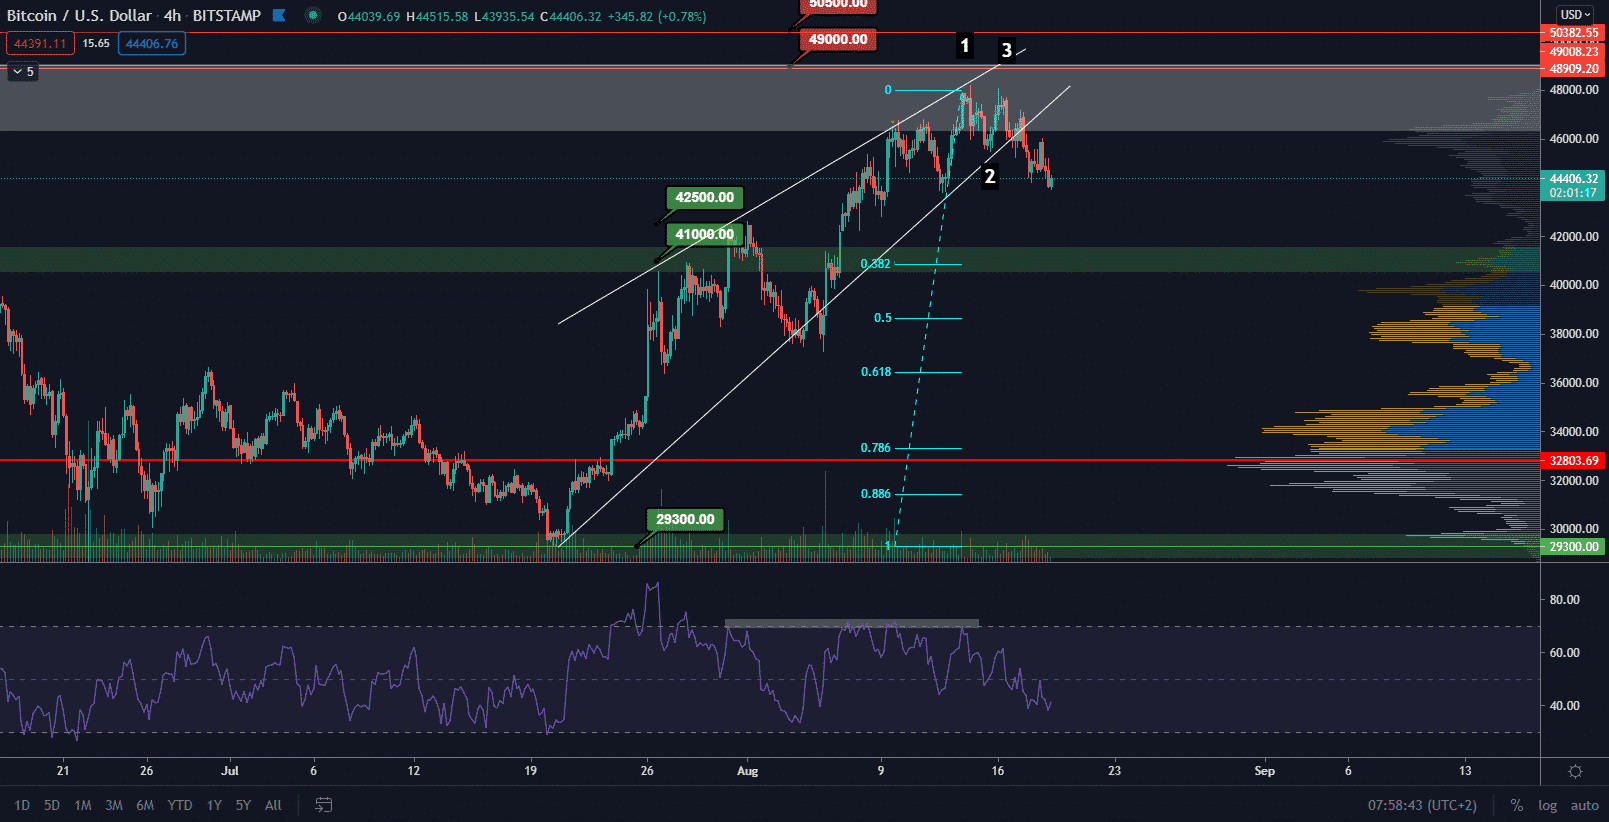Screen dimensions: 1609x822
Task: Open chart settings gear icon
Action: click(1575, 771)
